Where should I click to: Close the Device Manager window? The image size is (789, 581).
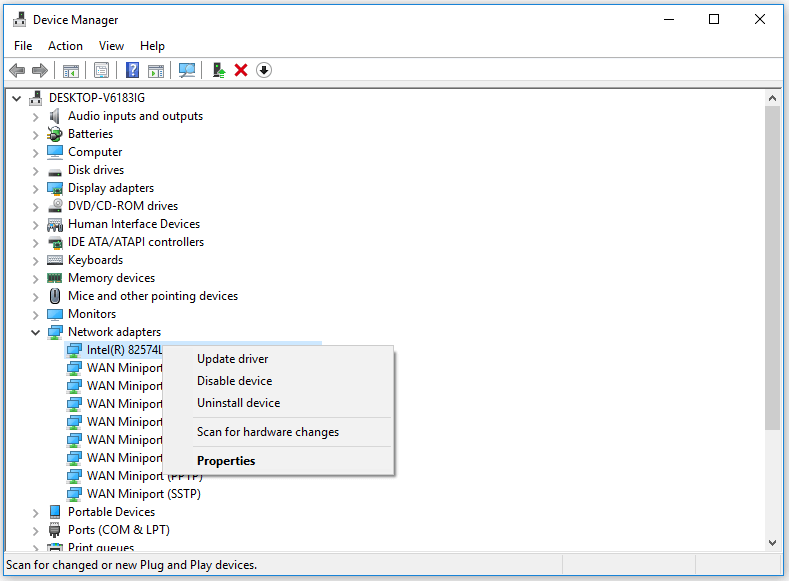pyautogui.click(x=760, y=19)
